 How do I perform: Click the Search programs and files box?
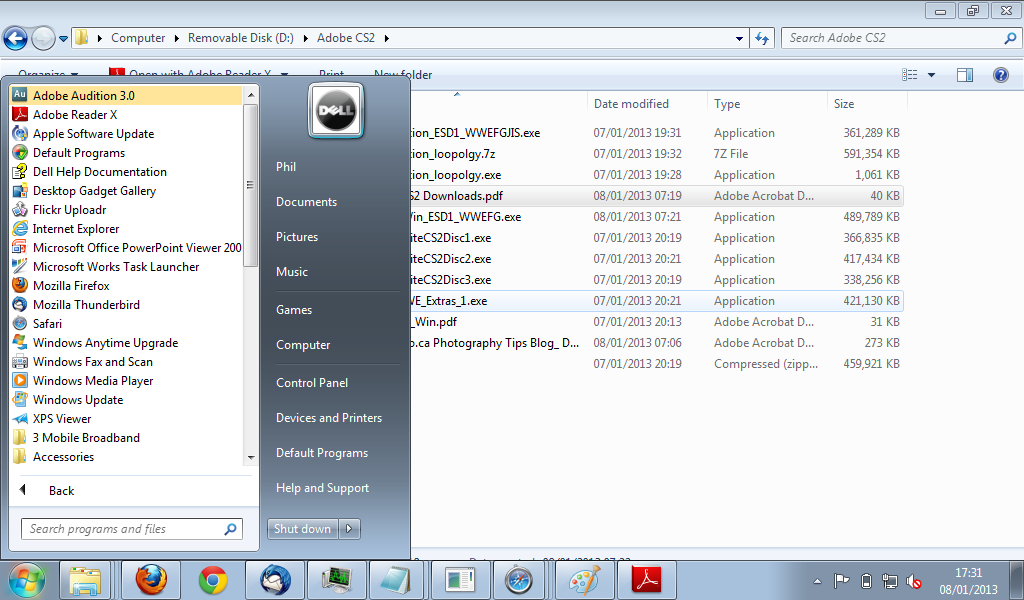tap(132, 529)
